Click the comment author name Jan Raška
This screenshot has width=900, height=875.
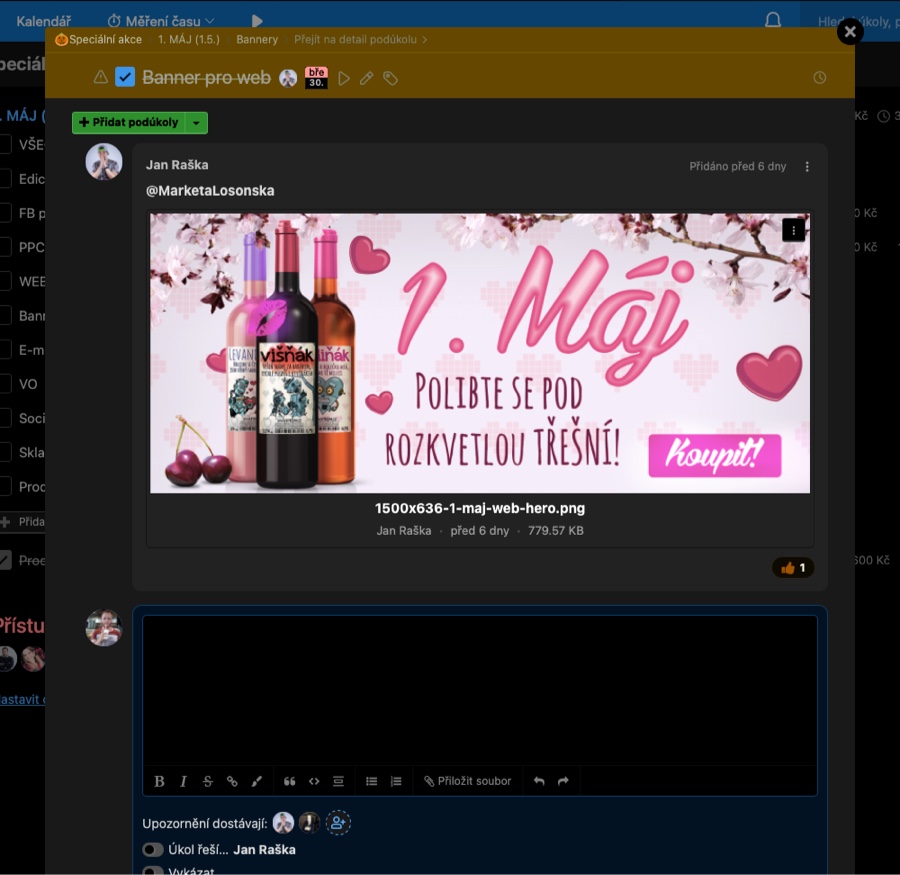pyautogui.click(x=177, y=165)
